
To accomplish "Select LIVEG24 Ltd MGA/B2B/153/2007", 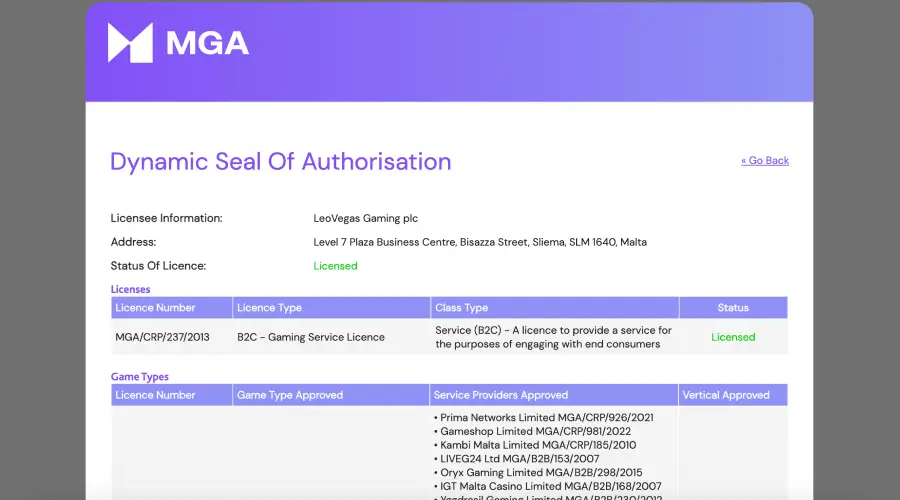I will (x=519, y=459).
